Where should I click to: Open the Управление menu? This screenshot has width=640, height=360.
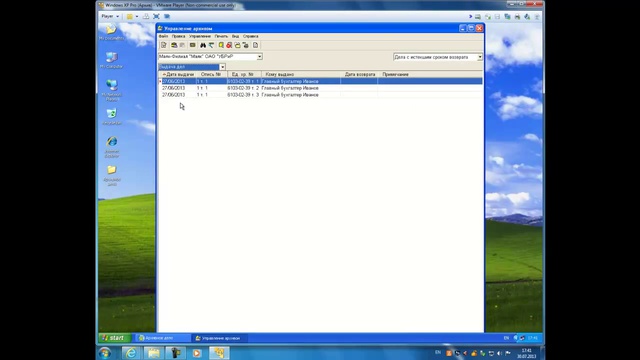[x=200, y=36]
